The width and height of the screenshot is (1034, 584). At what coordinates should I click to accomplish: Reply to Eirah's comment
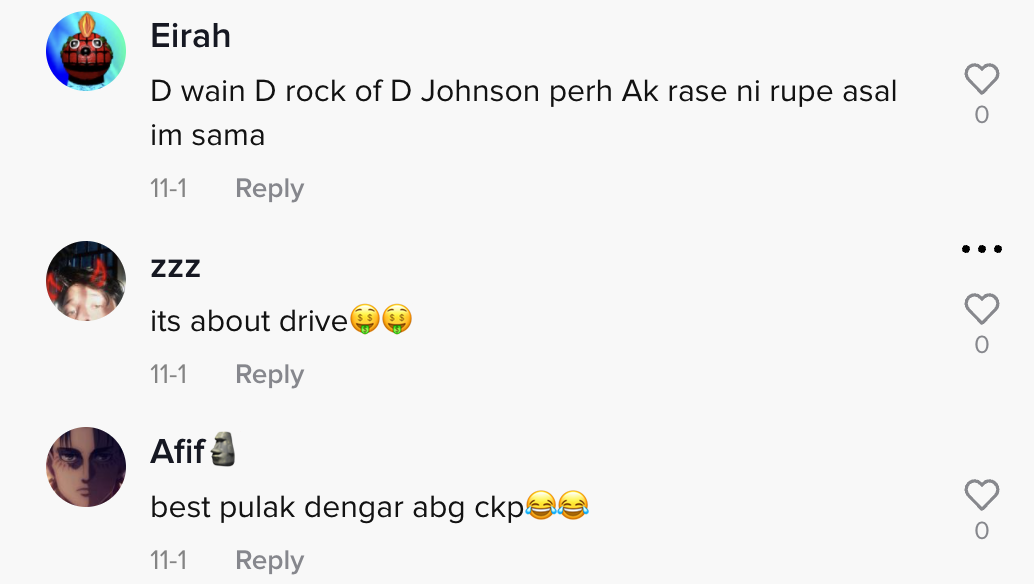point(269,189)
